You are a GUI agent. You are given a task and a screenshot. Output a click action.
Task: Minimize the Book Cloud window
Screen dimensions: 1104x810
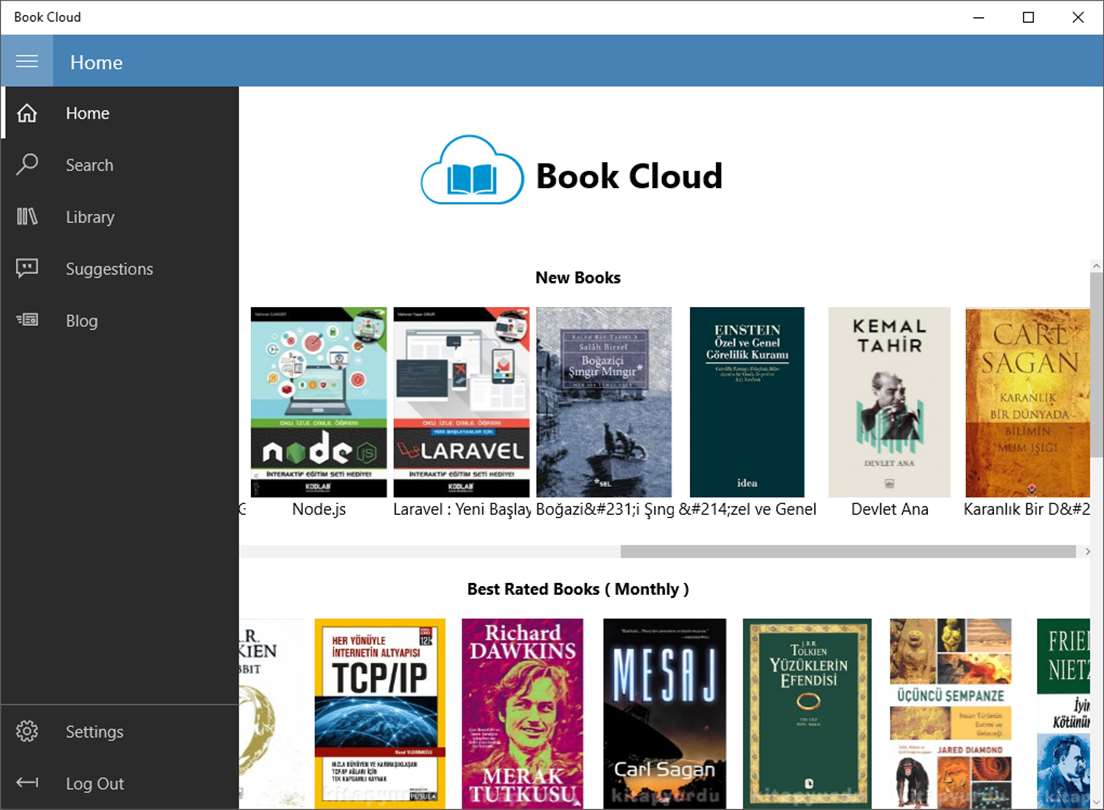(x=979, y=17)
